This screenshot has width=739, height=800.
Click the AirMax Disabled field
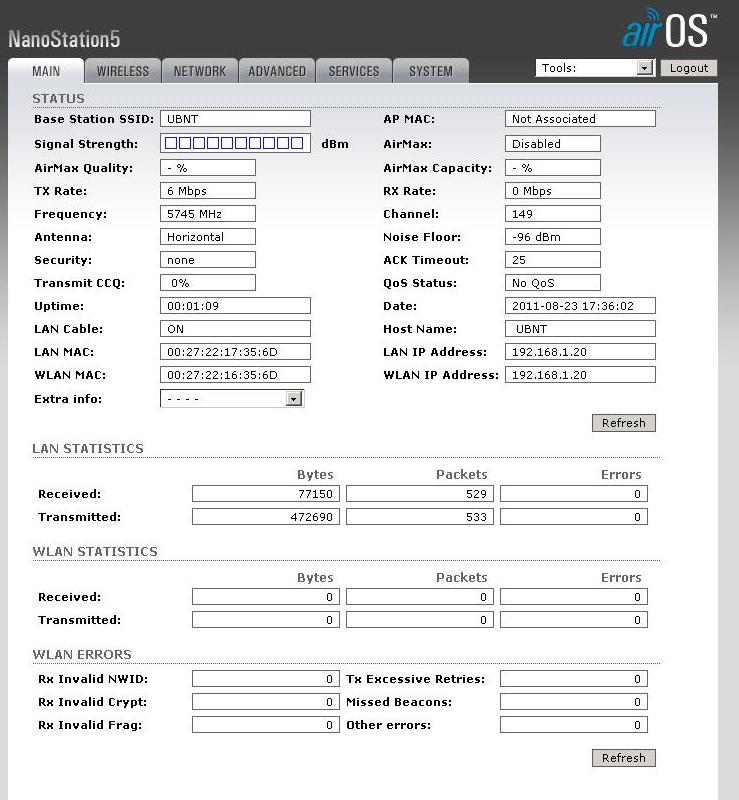point(553,143)
